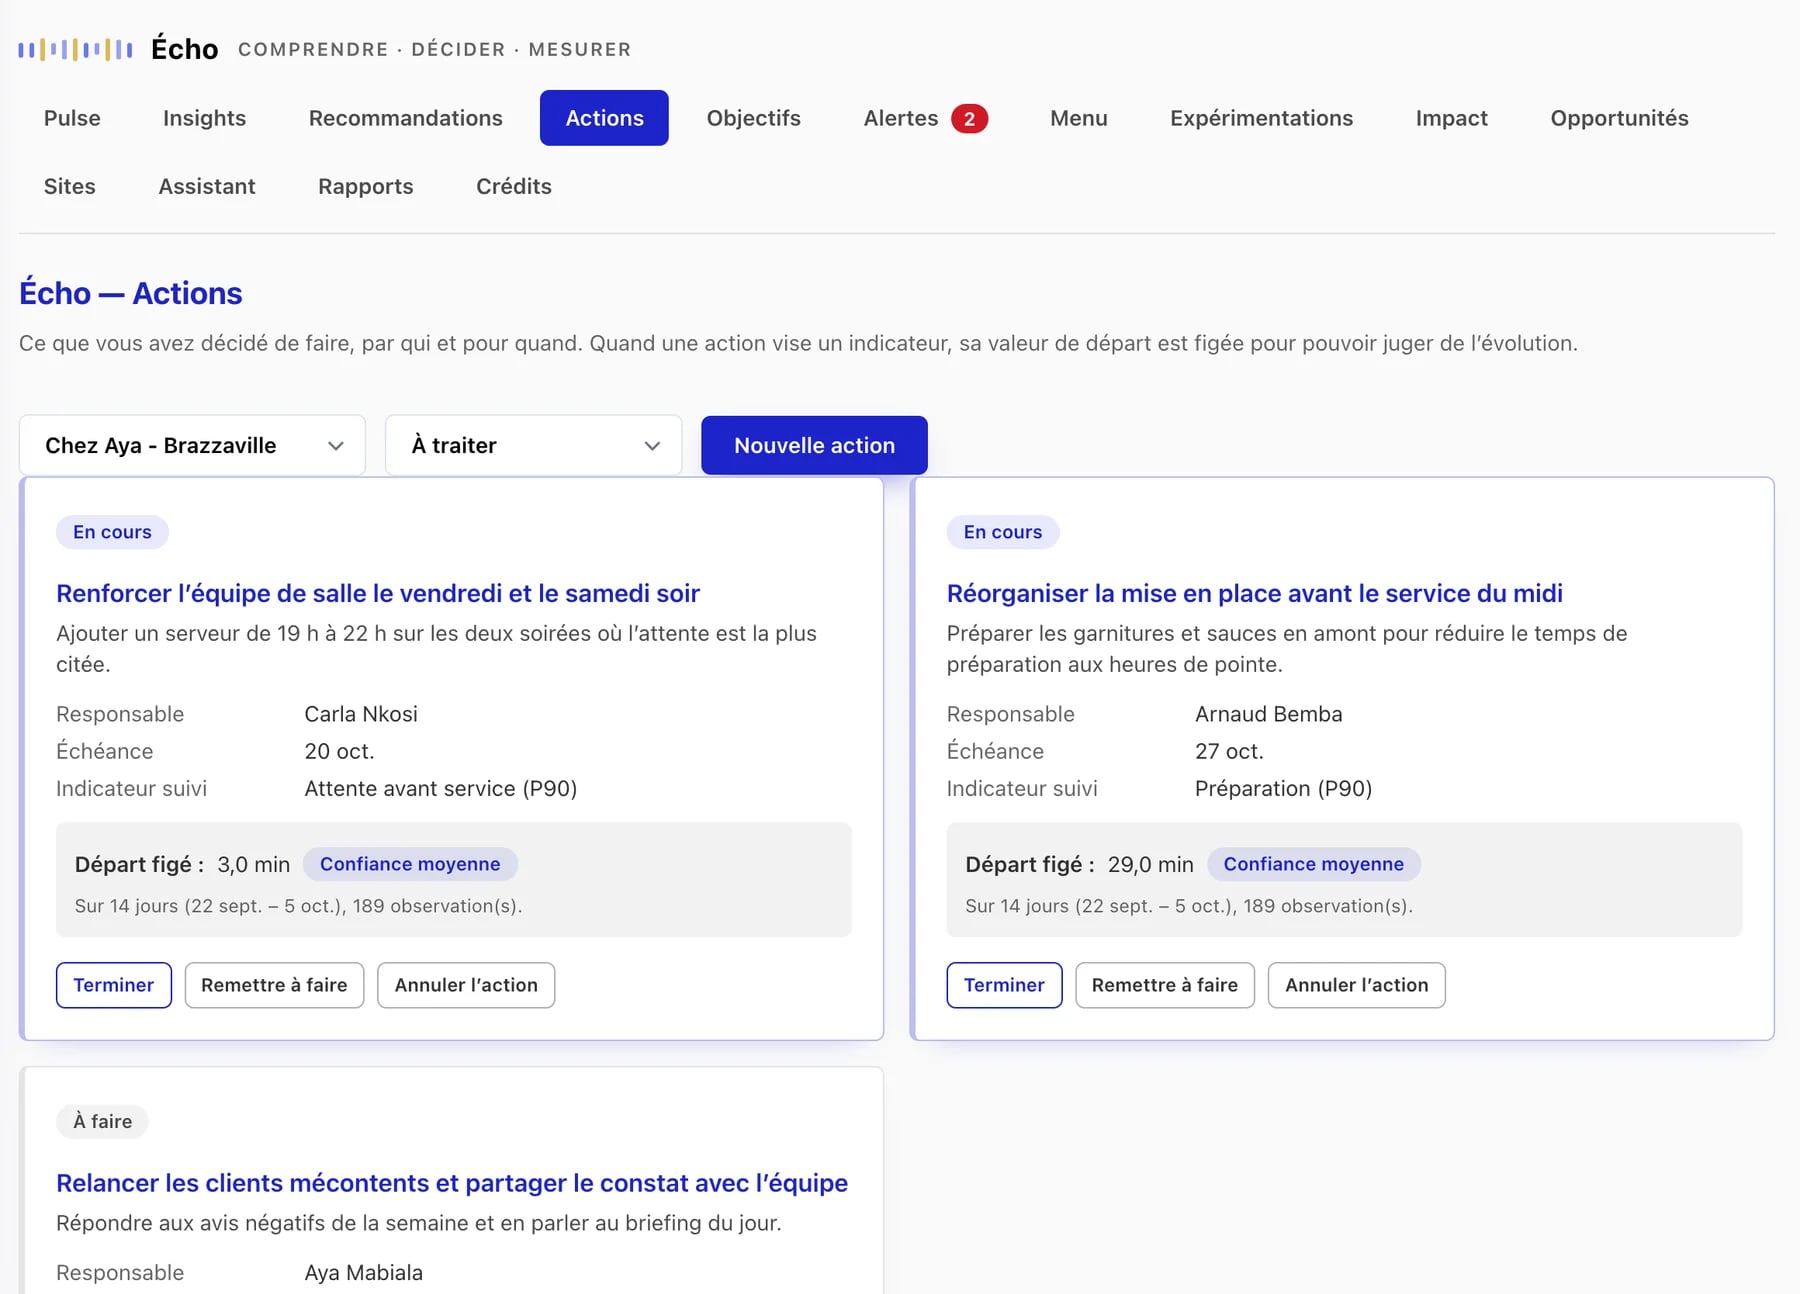Click the En cours badge on Renforcer card
This screenshot has height=1294, width=1800.
[x=112, y=532]
